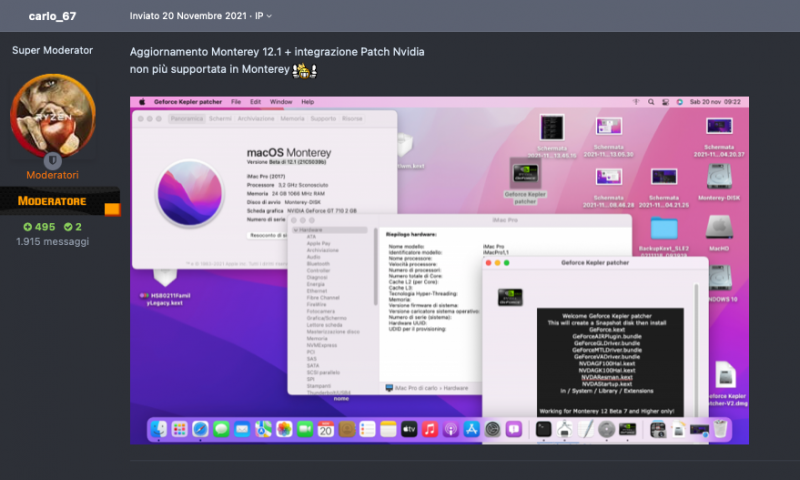Open carlo_67 avatar image
Image resolution: width=800 pixels, height=480 pixels.
click(53, 116)
